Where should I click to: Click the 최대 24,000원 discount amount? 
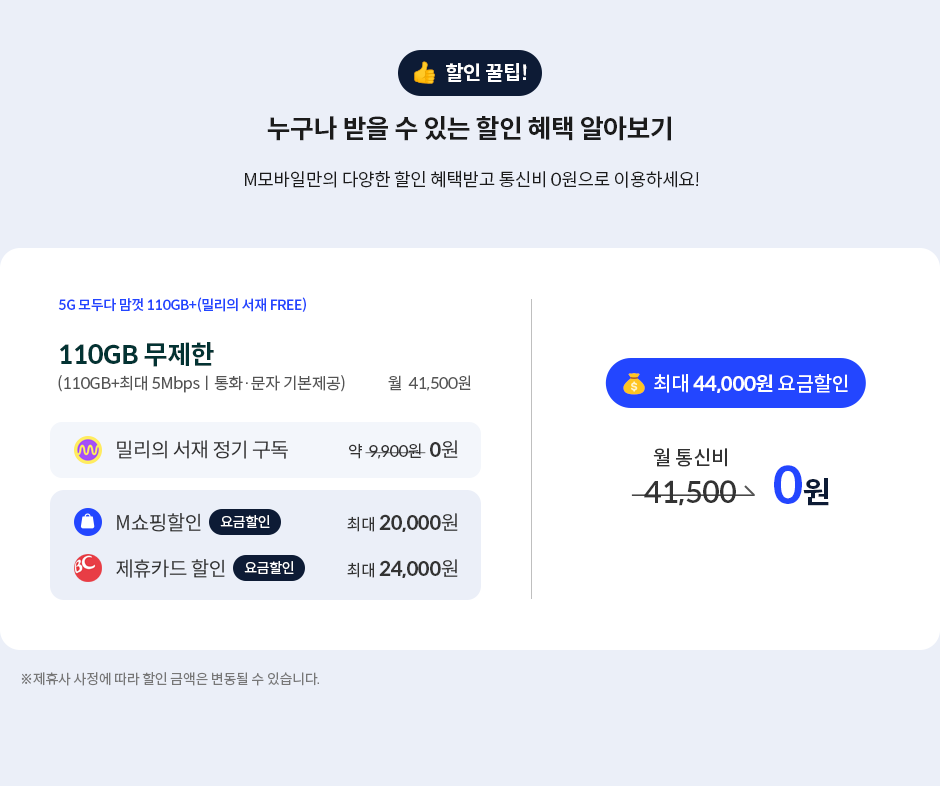402,568
